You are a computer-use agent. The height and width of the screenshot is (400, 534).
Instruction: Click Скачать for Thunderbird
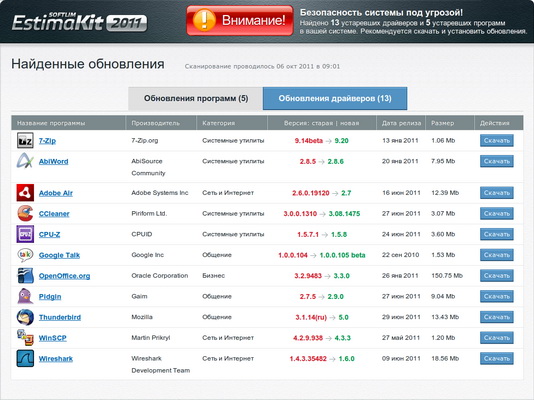click(x=497, y=317)
